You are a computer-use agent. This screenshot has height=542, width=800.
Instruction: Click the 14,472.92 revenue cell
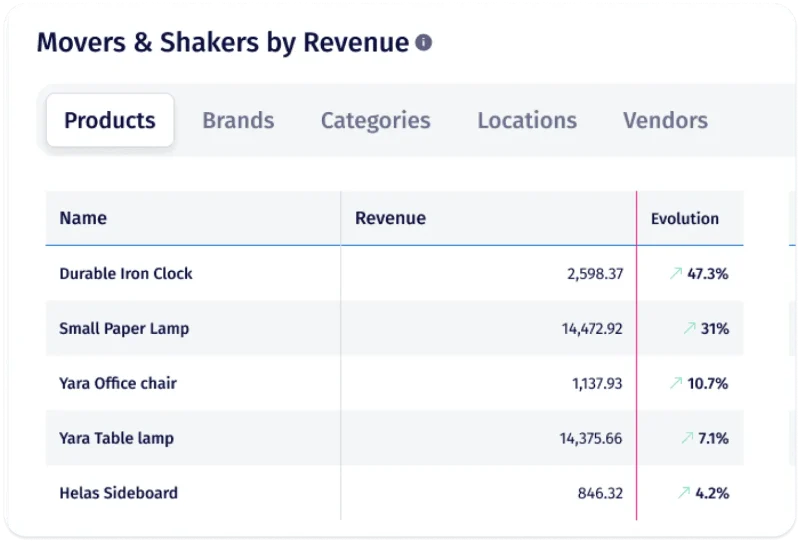(592, 328)
